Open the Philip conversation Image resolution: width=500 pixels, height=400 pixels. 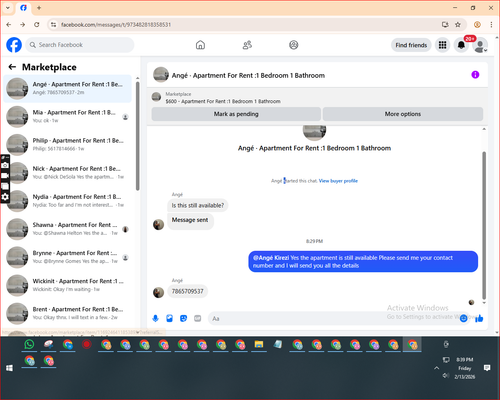[67, 144]
